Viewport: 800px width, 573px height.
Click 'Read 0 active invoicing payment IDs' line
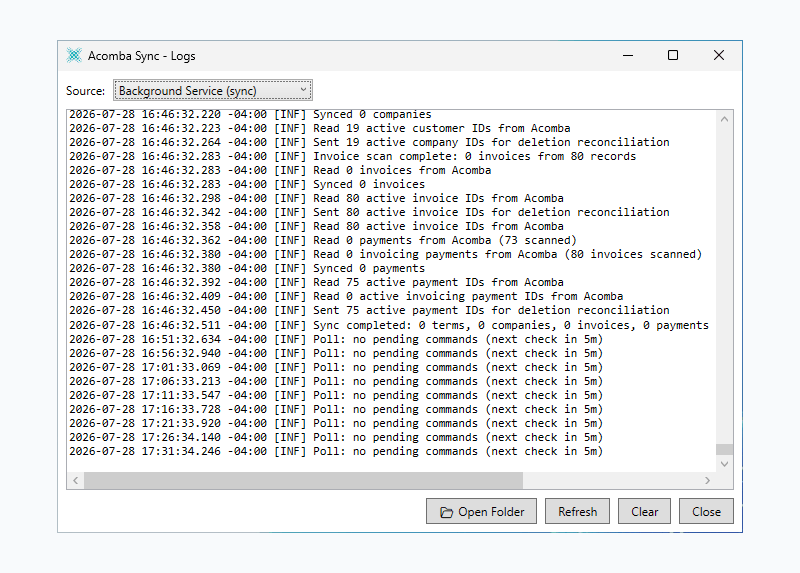(346, 296)
